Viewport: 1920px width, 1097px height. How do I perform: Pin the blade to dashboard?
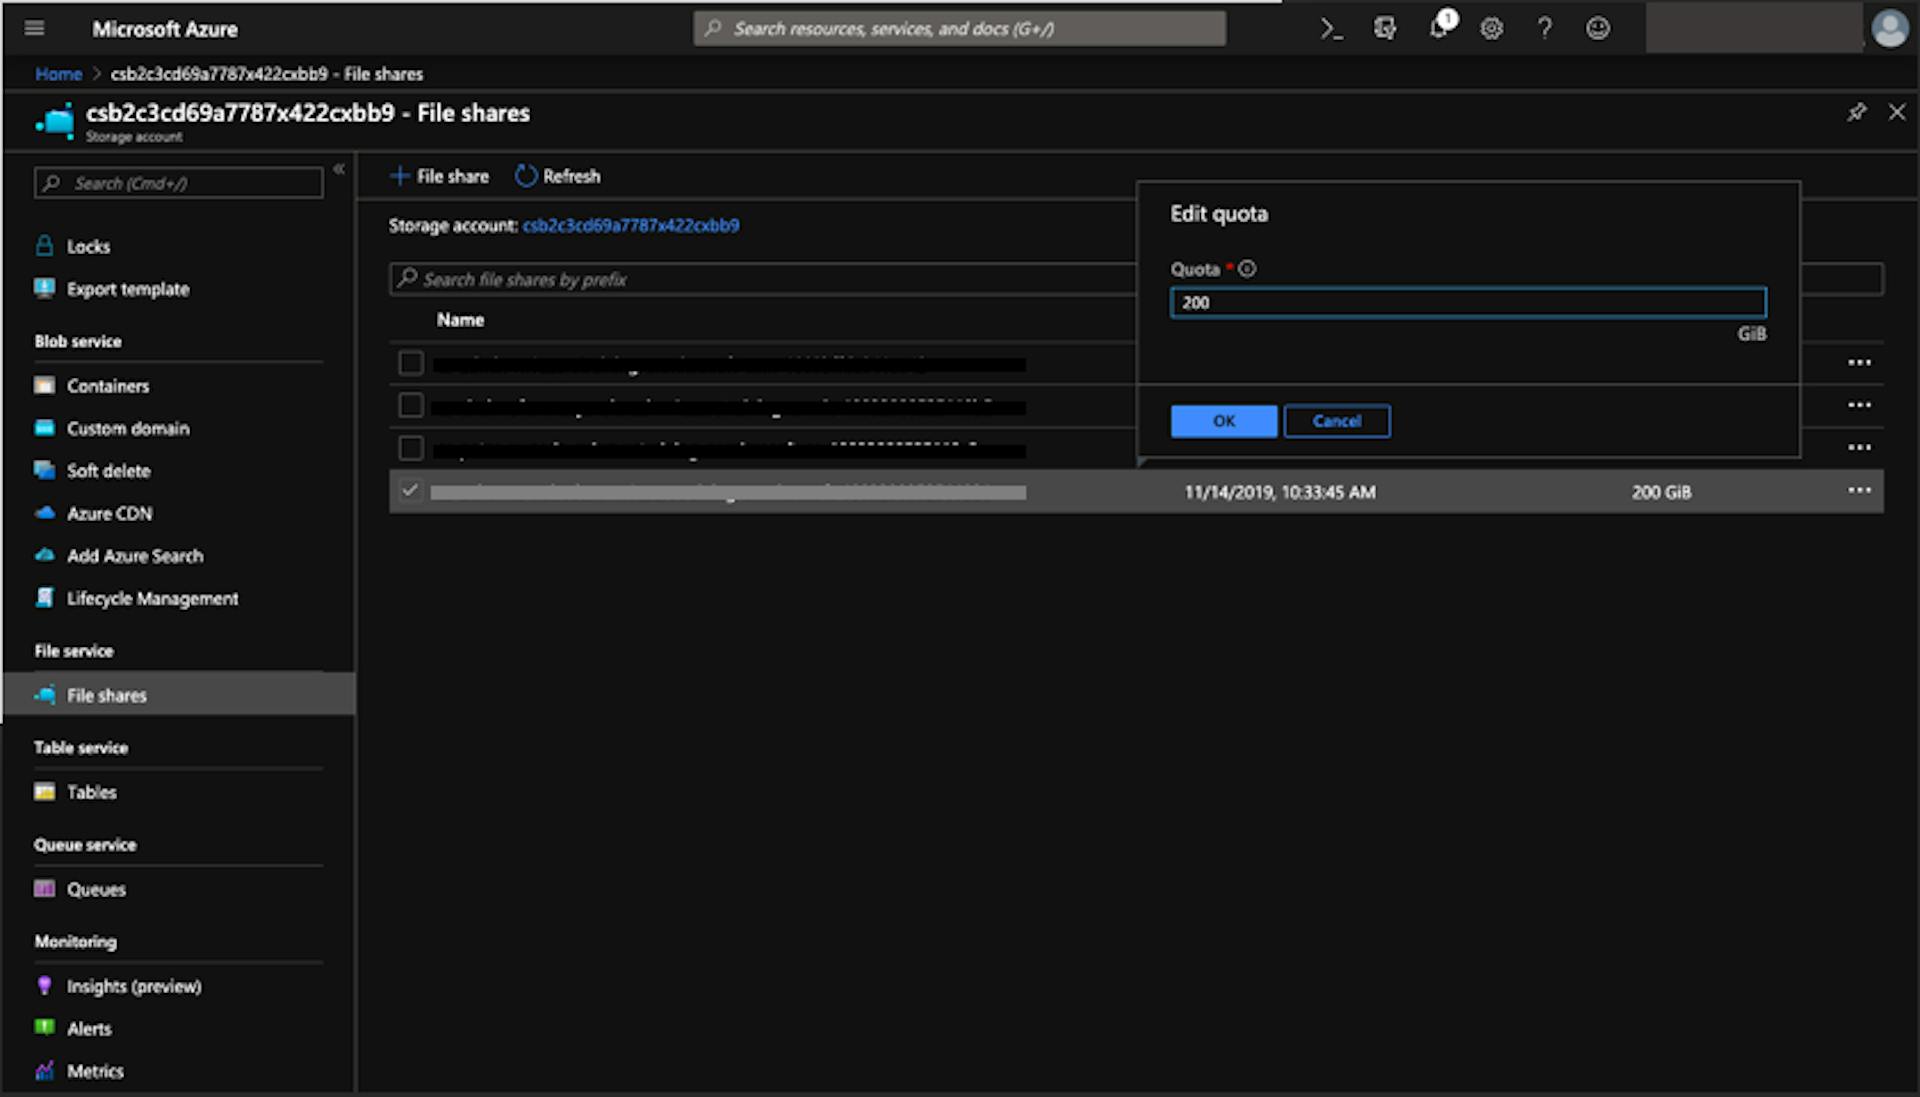pyautogui.click(x=1856, y=112)
